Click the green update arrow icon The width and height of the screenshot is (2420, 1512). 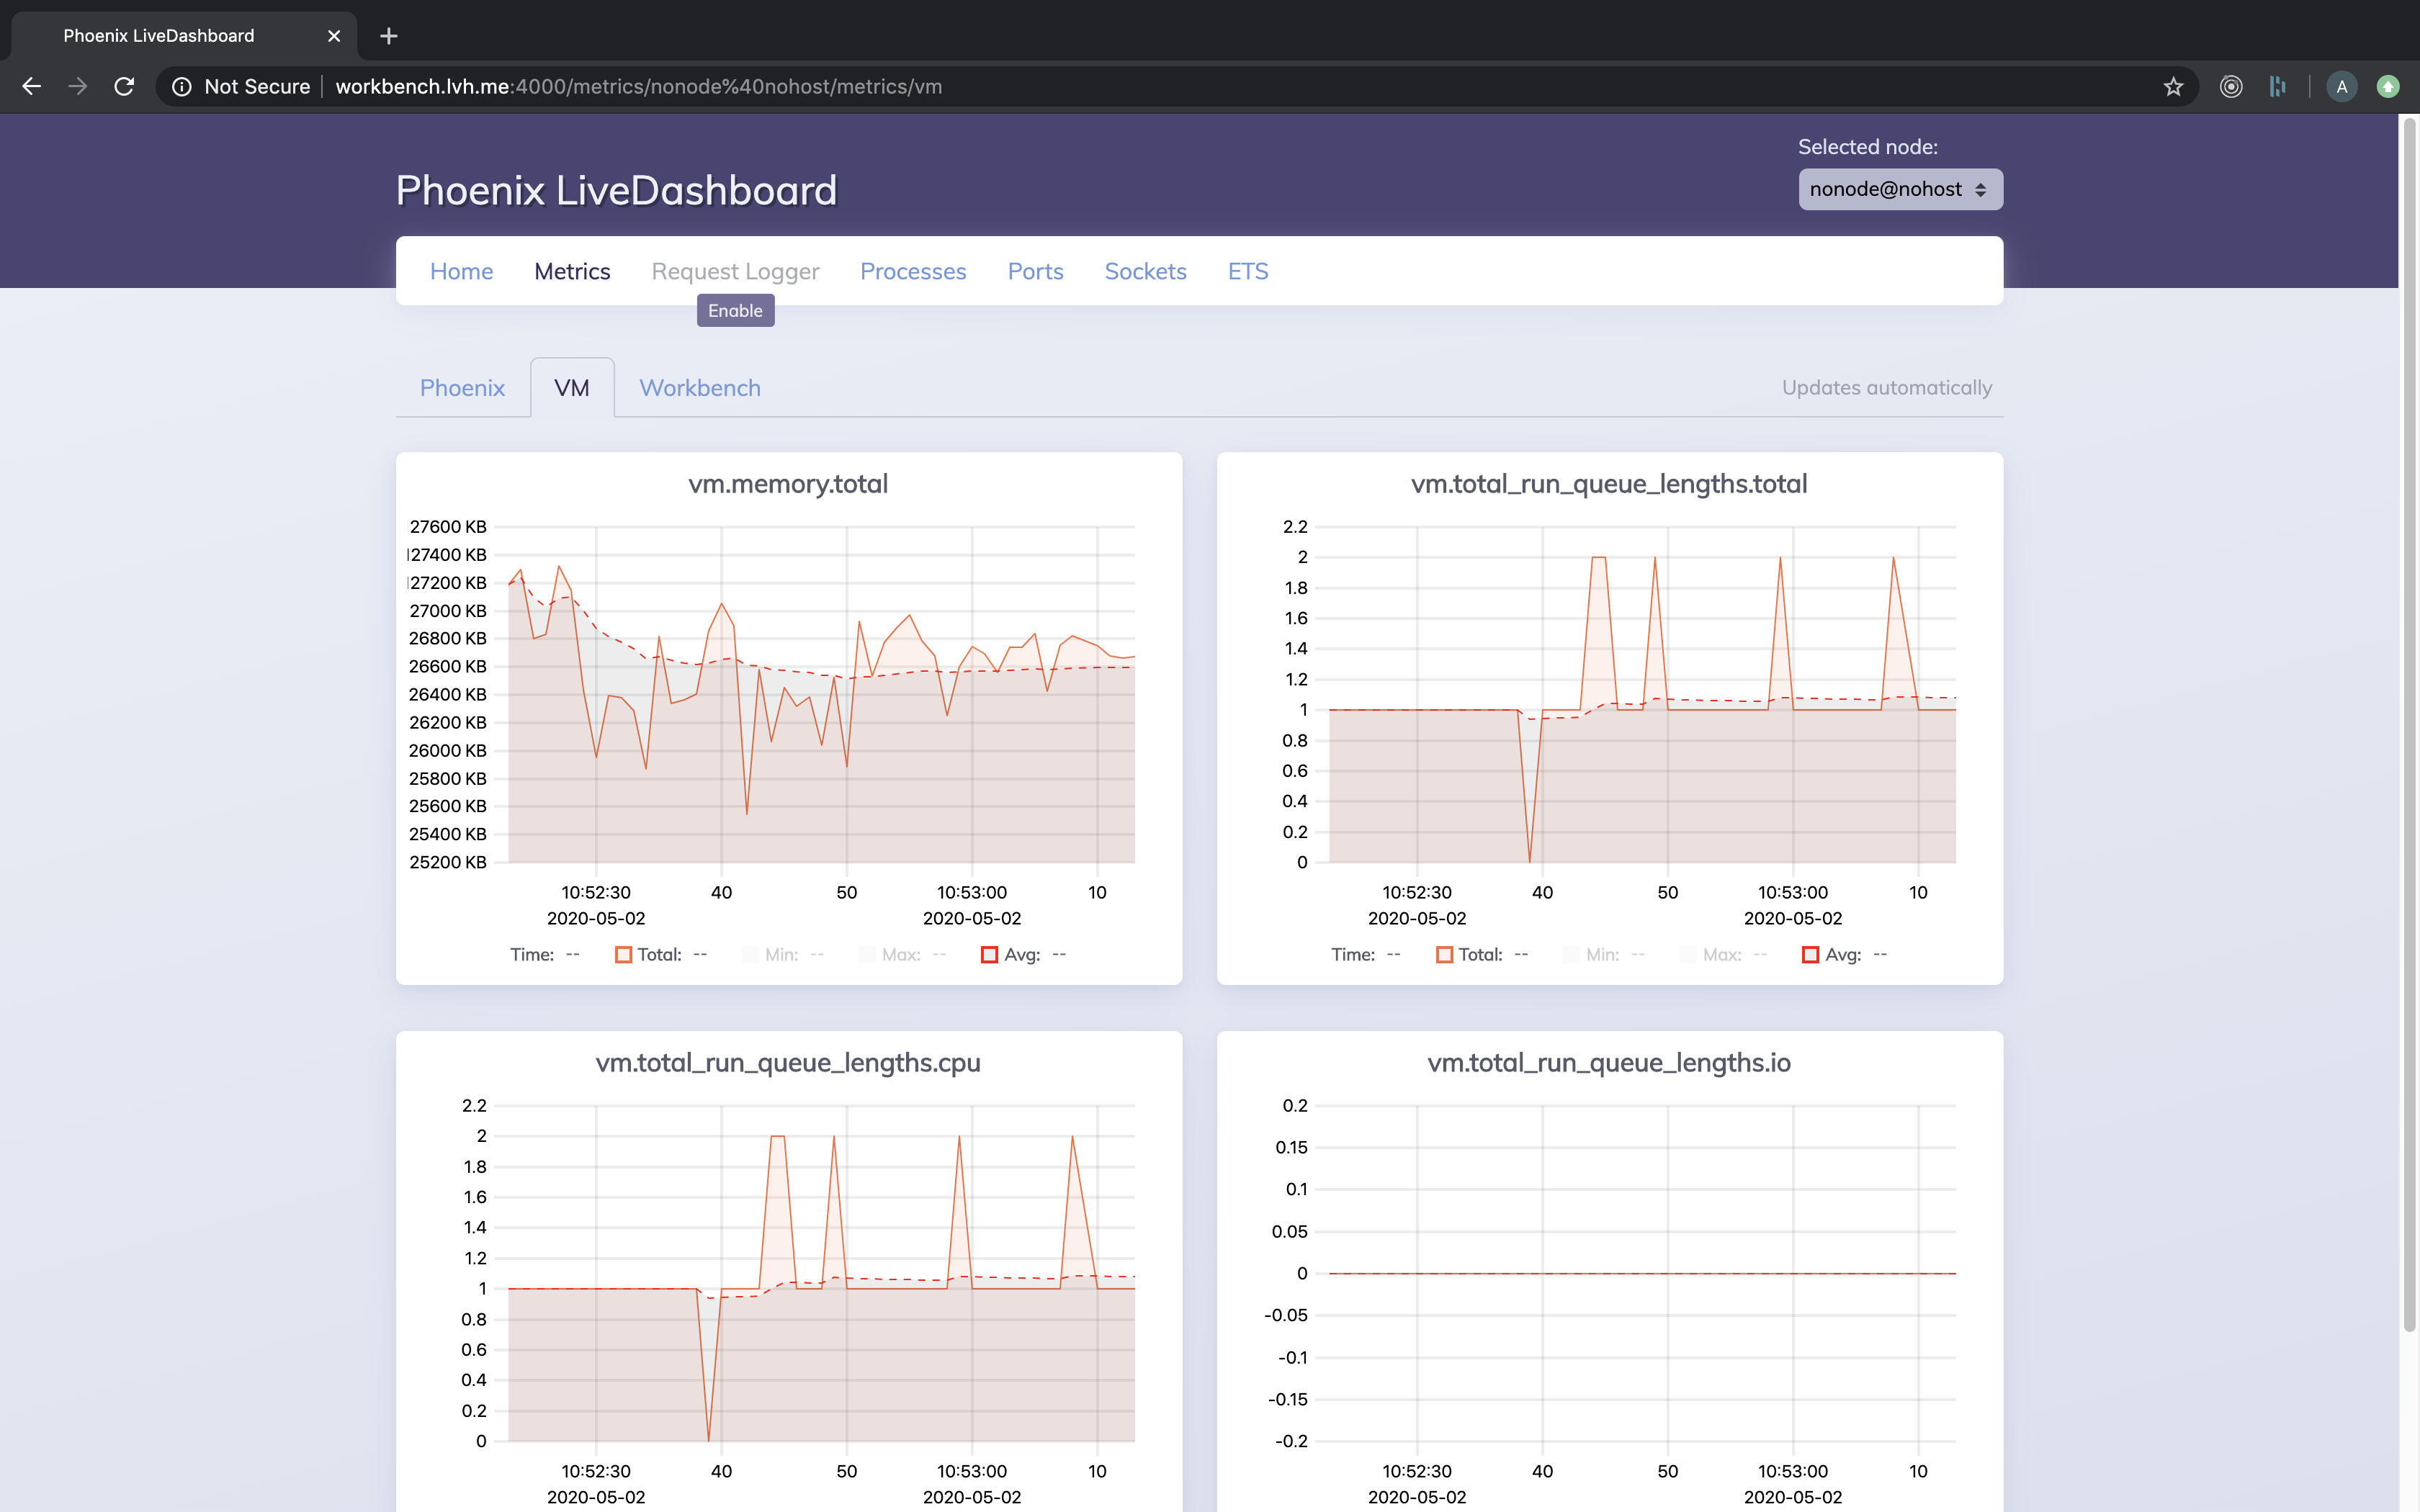[x=2387, y=87]
